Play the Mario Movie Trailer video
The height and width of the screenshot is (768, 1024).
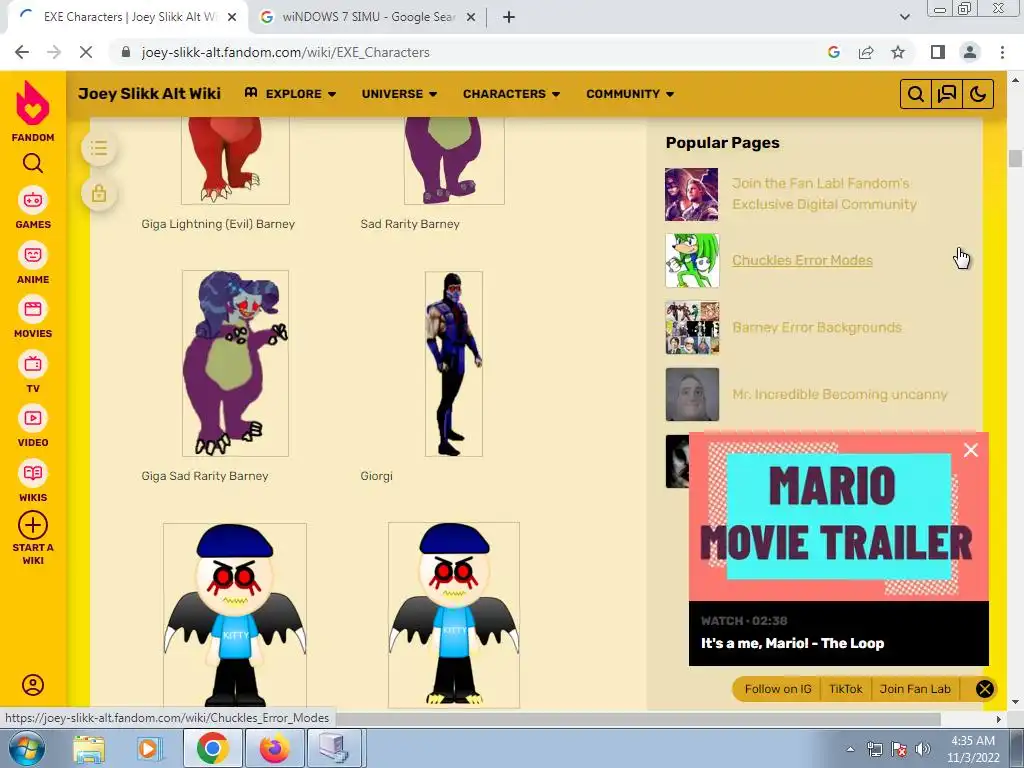[x=839, y=516]
